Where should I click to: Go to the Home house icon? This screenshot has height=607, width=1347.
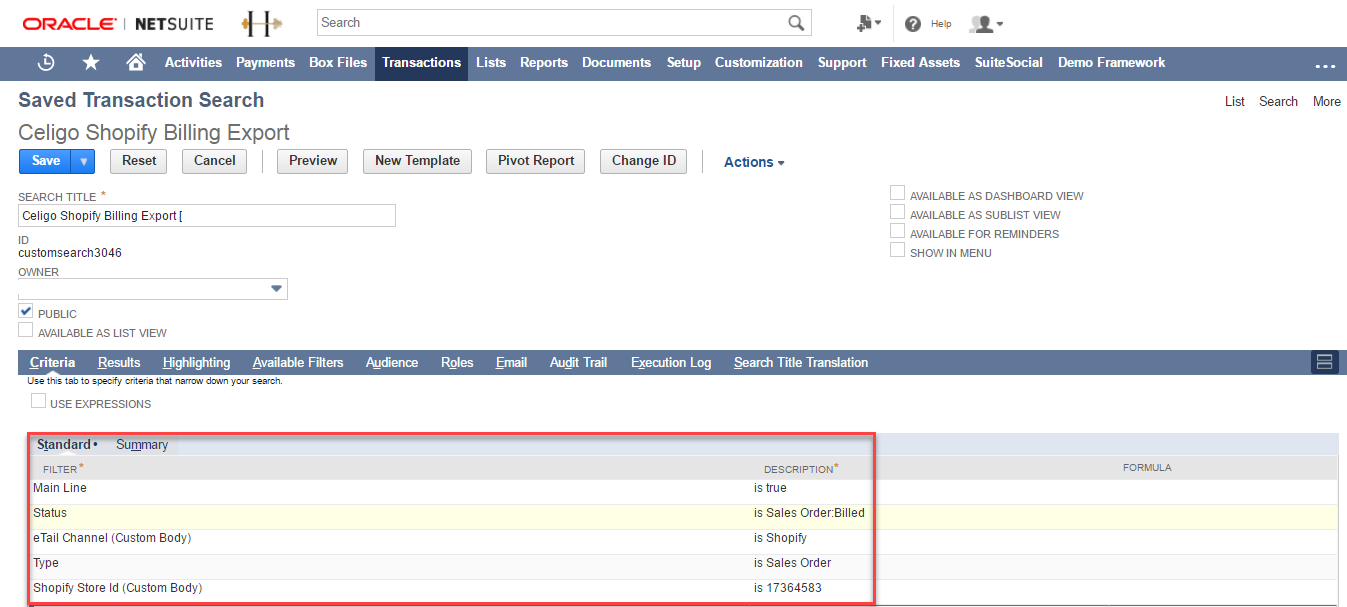[x=136, y=62]
